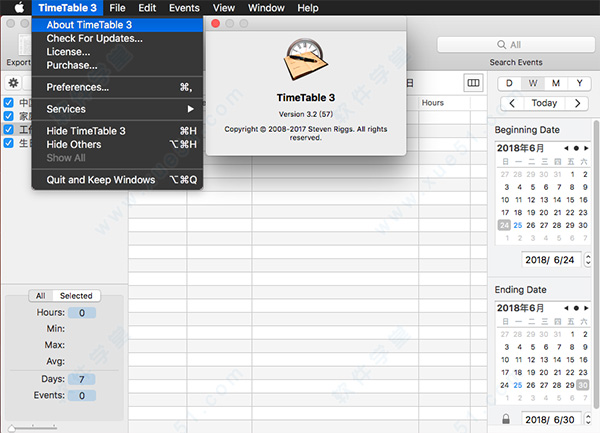
Task: Click the Search Events field
Action: (516, 45)
